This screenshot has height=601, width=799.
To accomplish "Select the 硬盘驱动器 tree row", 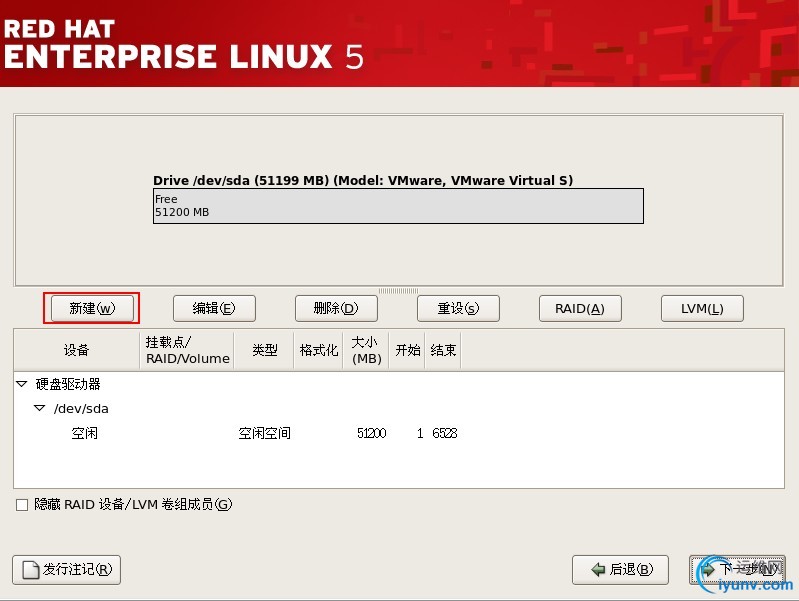I will click(398, 384).
